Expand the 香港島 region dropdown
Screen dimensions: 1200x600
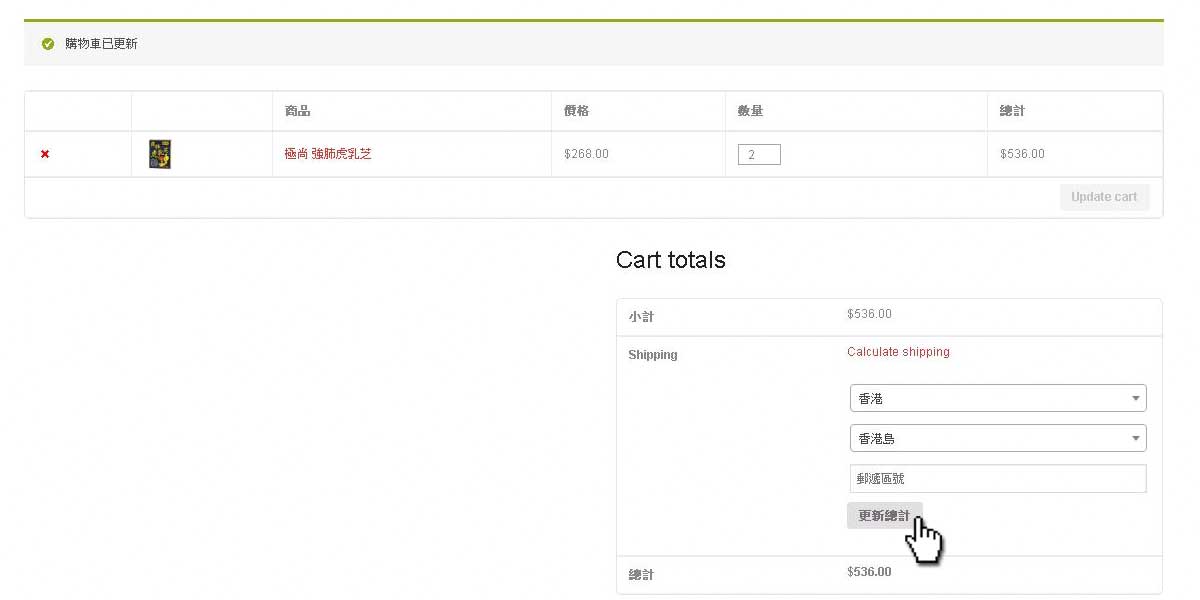(997, 438)
